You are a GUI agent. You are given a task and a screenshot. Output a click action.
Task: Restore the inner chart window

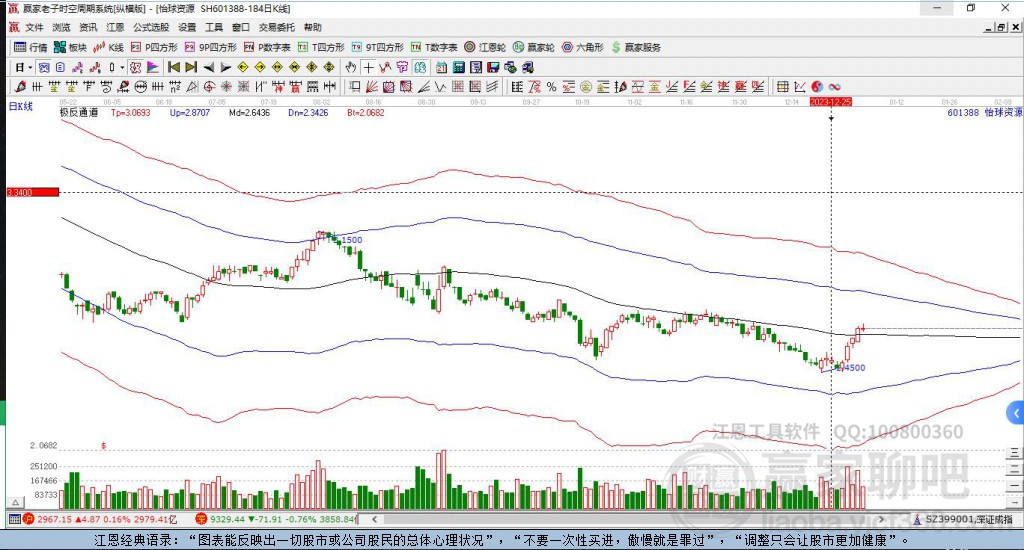[1001, 27]
